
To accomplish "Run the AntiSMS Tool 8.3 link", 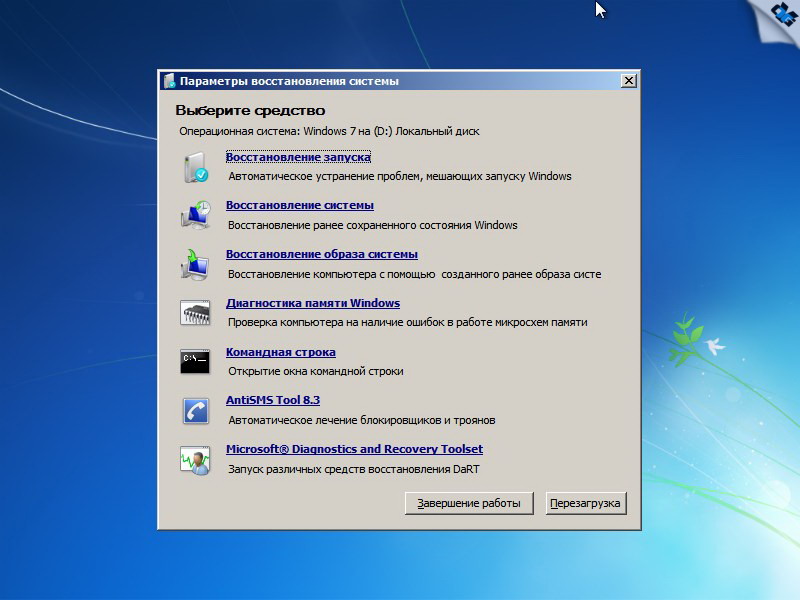I will click(x=273, y=400).
